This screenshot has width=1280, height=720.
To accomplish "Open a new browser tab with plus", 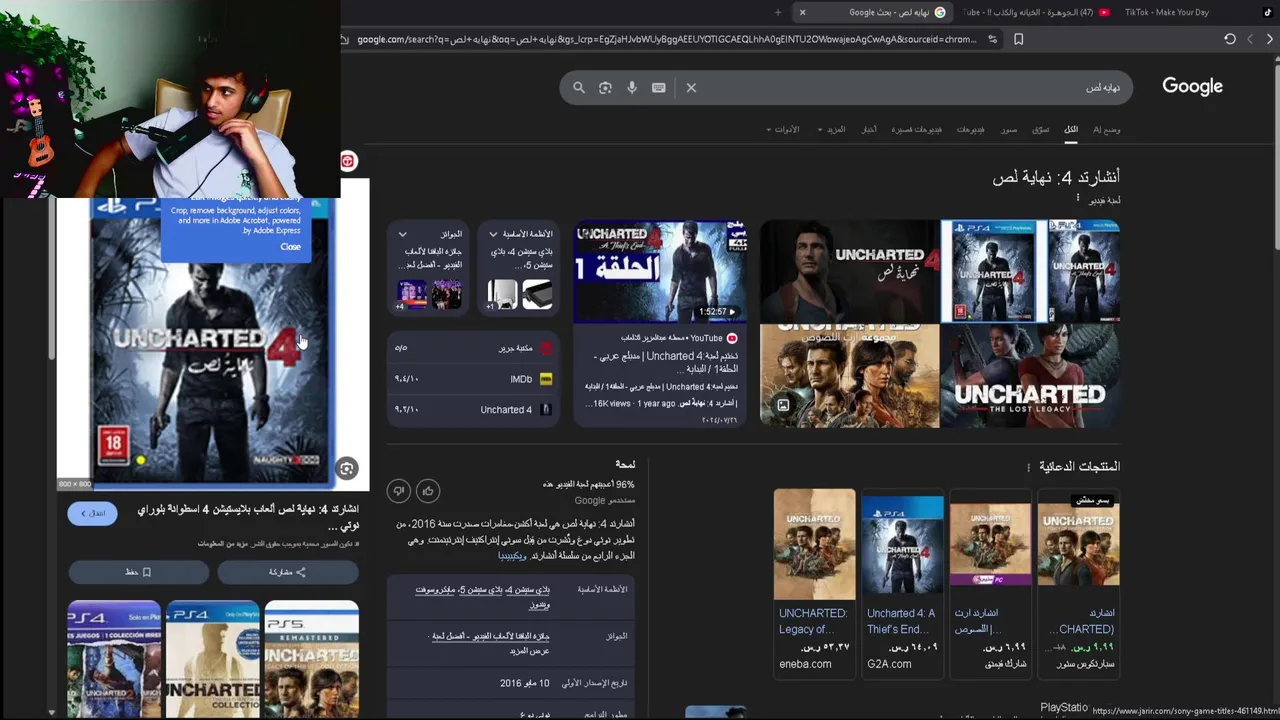I will [778, 12].
